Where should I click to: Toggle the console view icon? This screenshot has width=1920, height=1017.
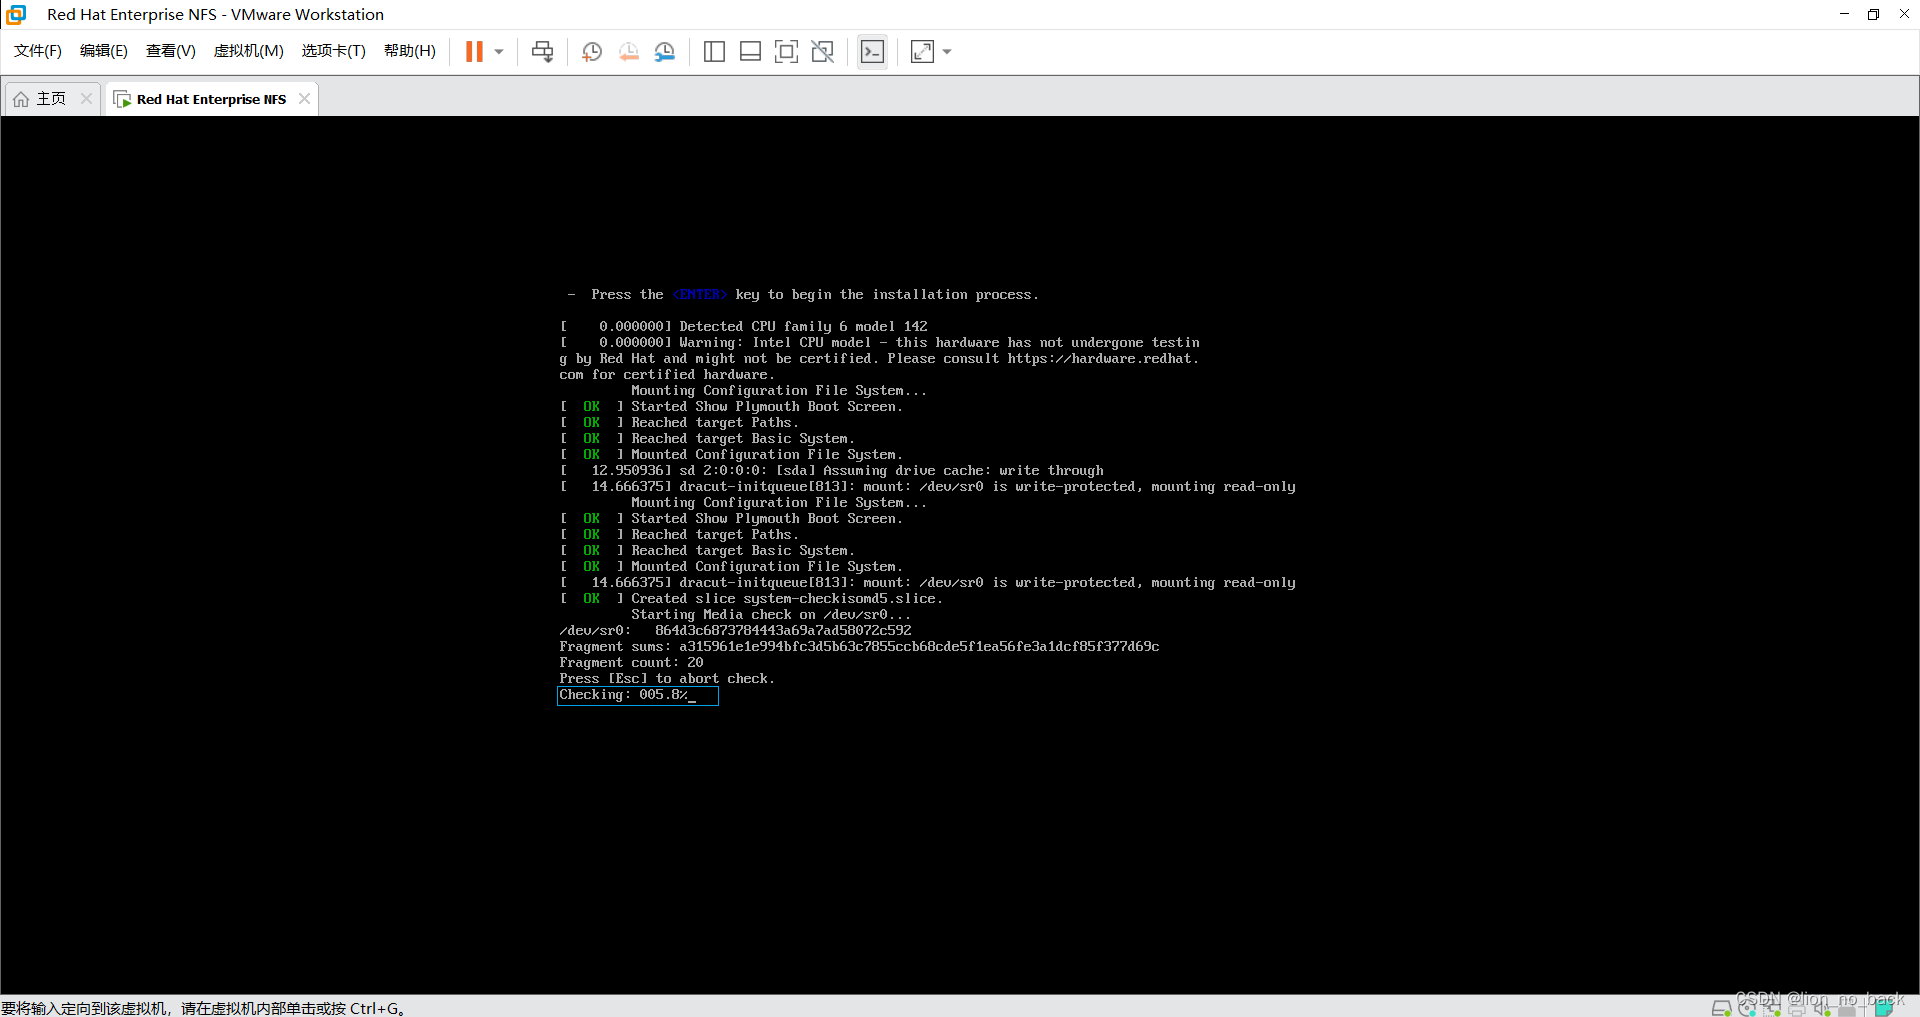872,52
